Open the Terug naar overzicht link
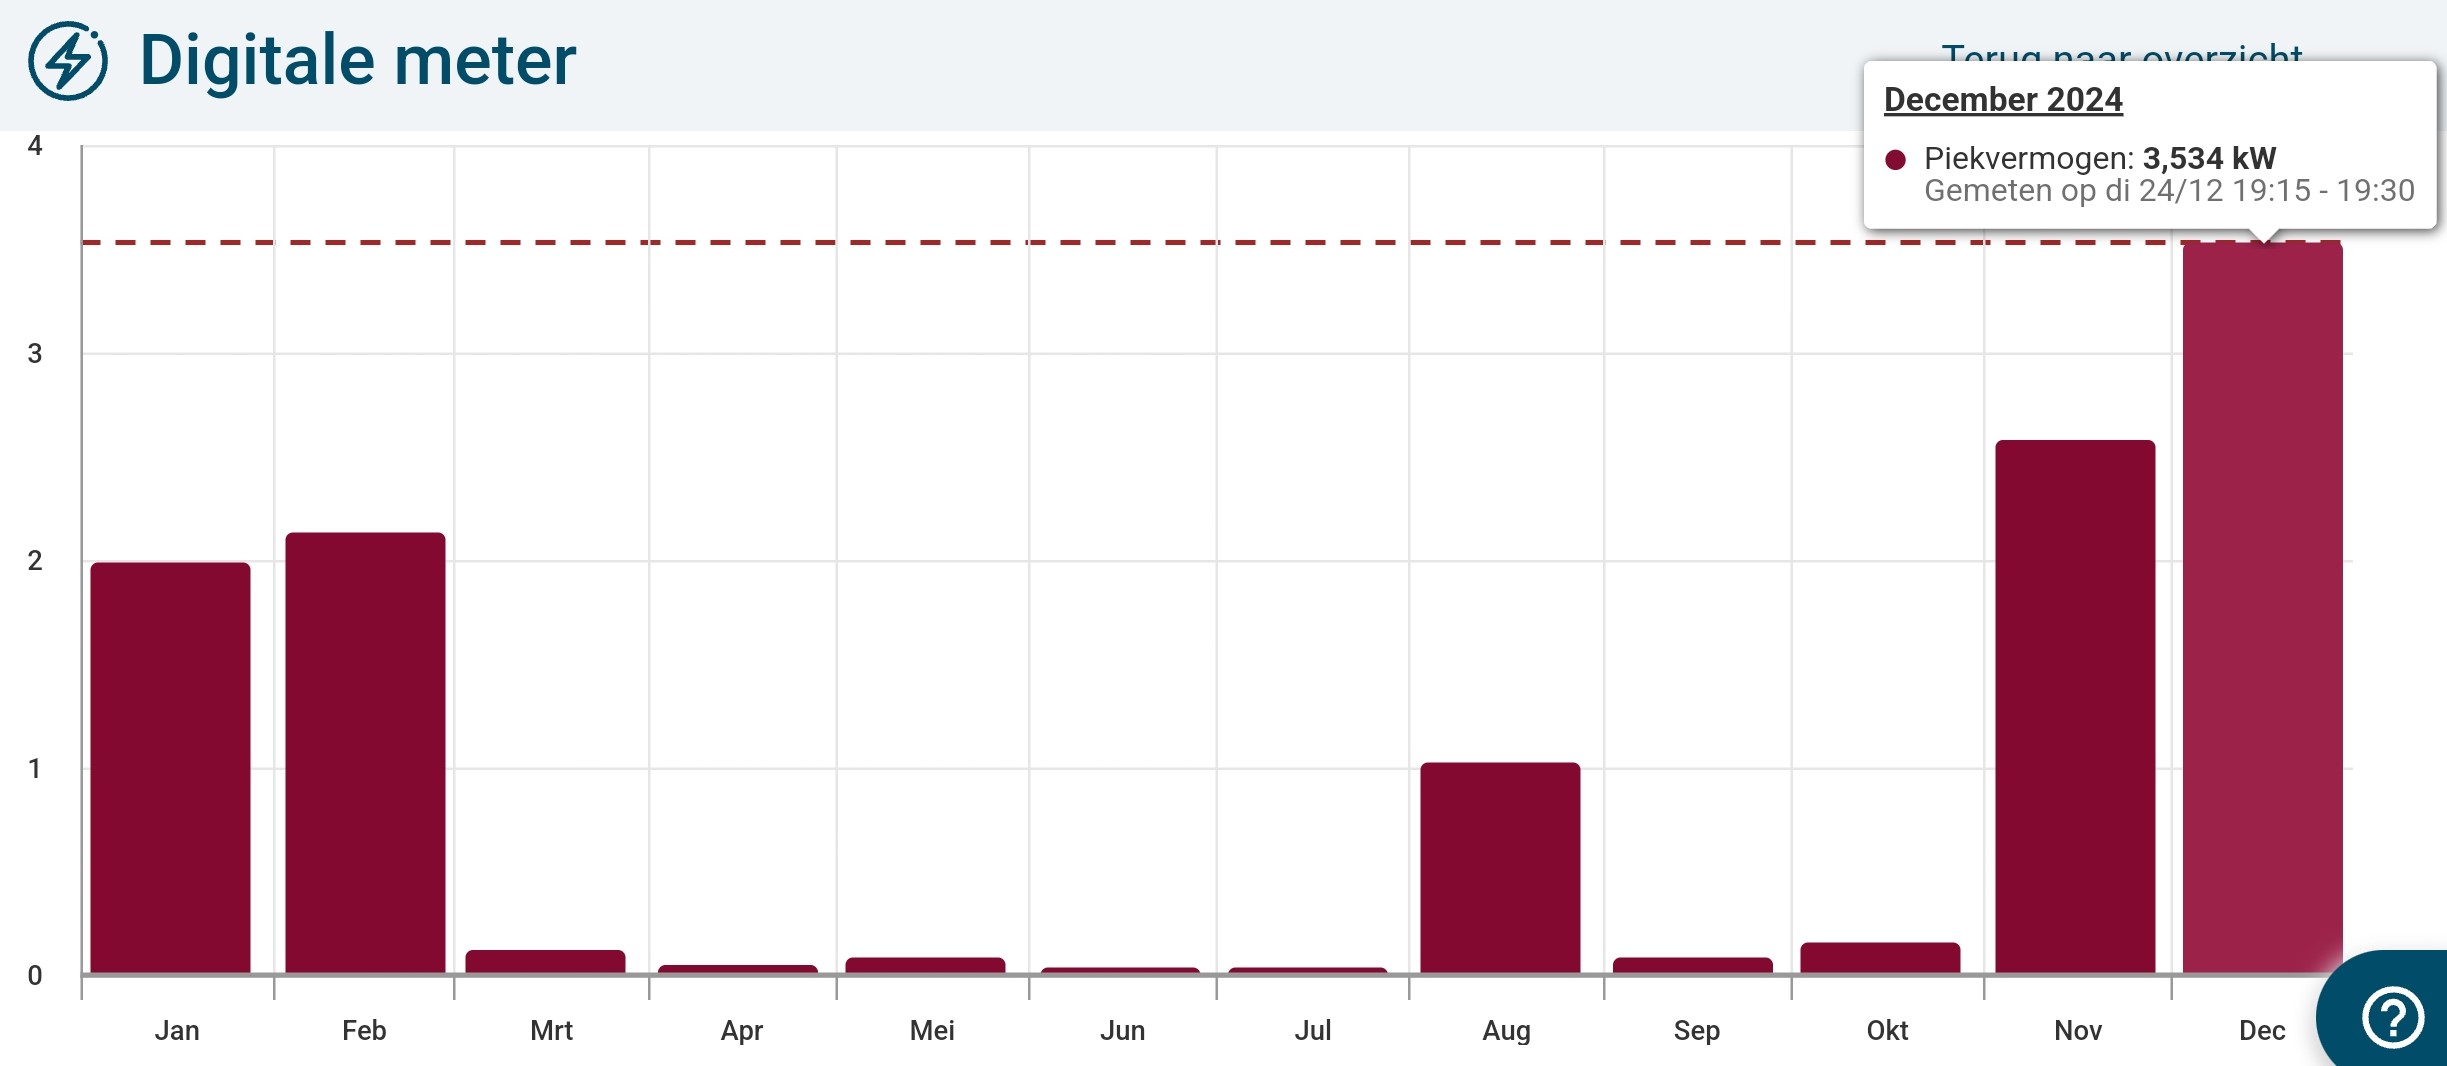The width and height of the screenshot is (2447, 1066). pyautogui.click(x=2120, y=52)
